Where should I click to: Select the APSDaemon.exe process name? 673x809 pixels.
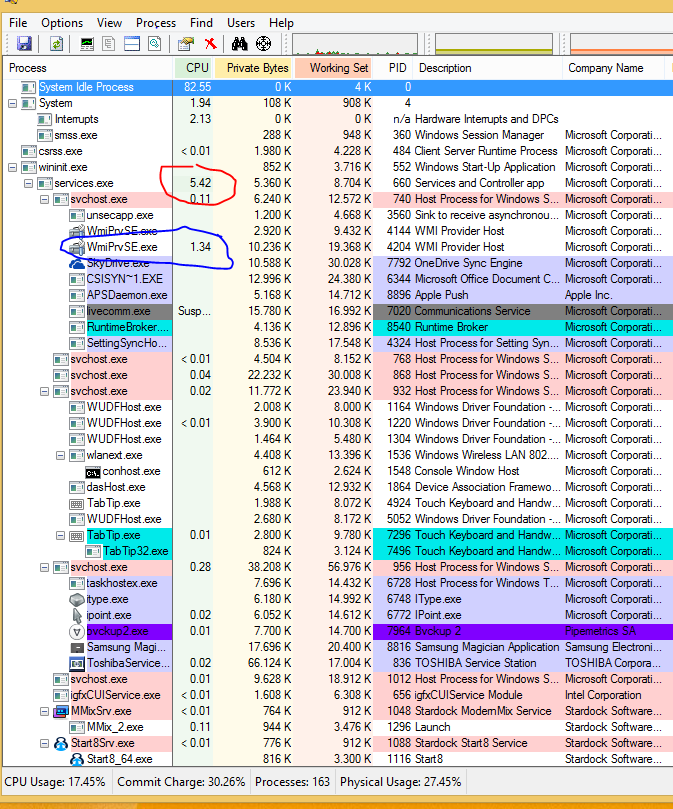pos(127,295)
